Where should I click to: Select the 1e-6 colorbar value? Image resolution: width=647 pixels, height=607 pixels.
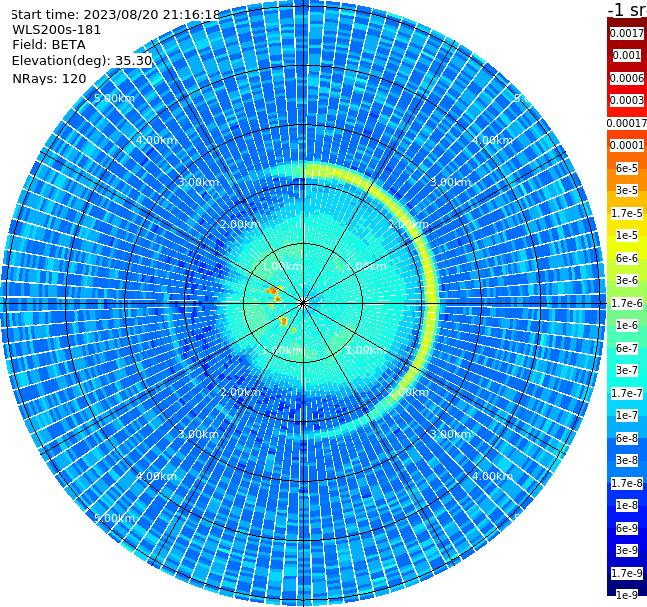(x=626, y=325)
